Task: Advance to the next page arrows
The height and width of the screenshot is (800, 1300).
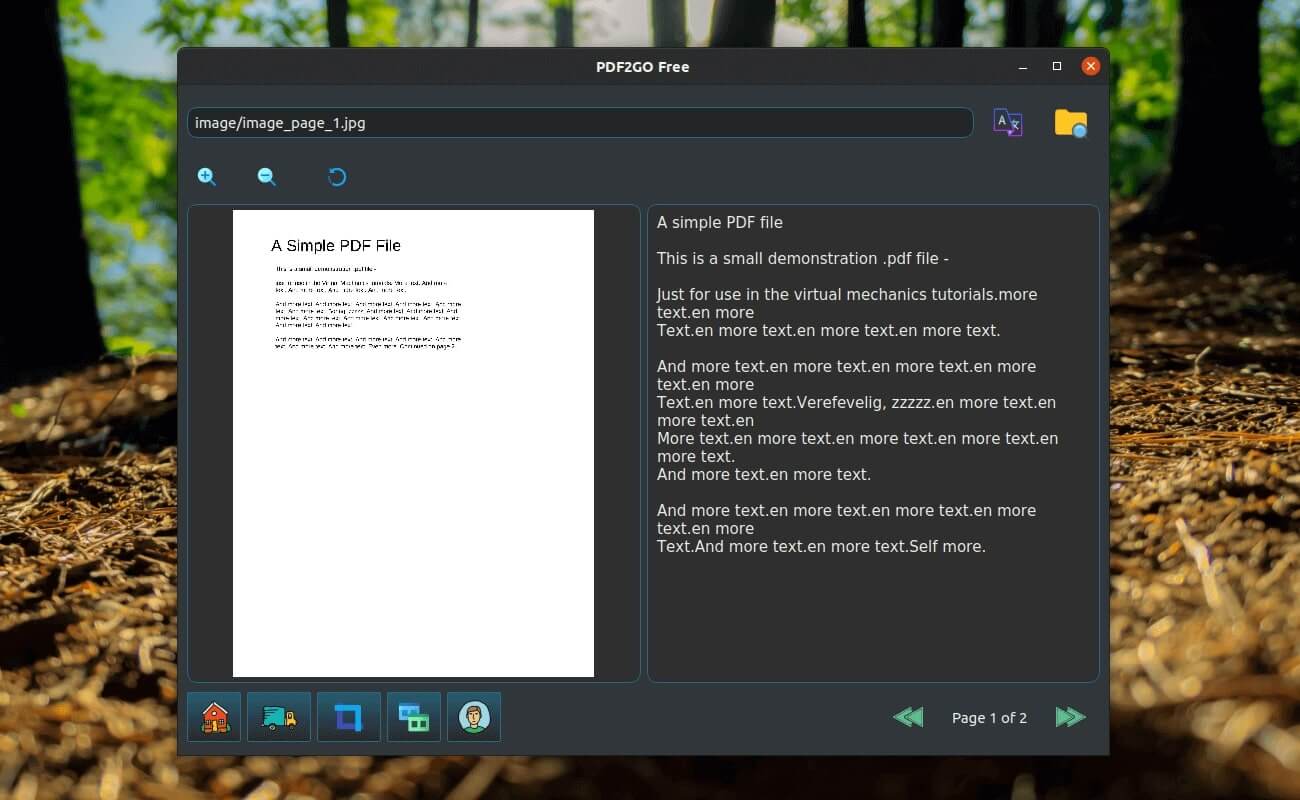Action: click(x=1070, y=717)
